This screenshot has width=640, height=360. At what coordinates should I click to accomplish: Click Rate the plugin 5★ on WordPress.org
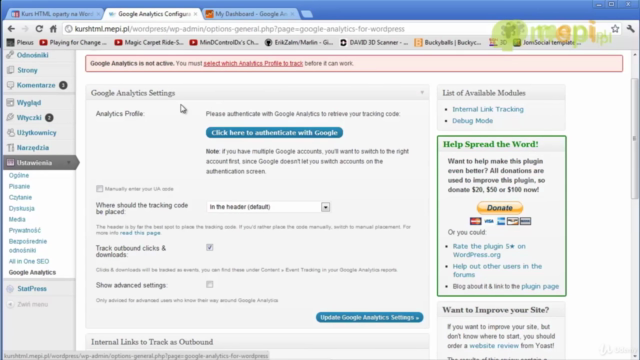pyautogui.click(x=489, y=250)
